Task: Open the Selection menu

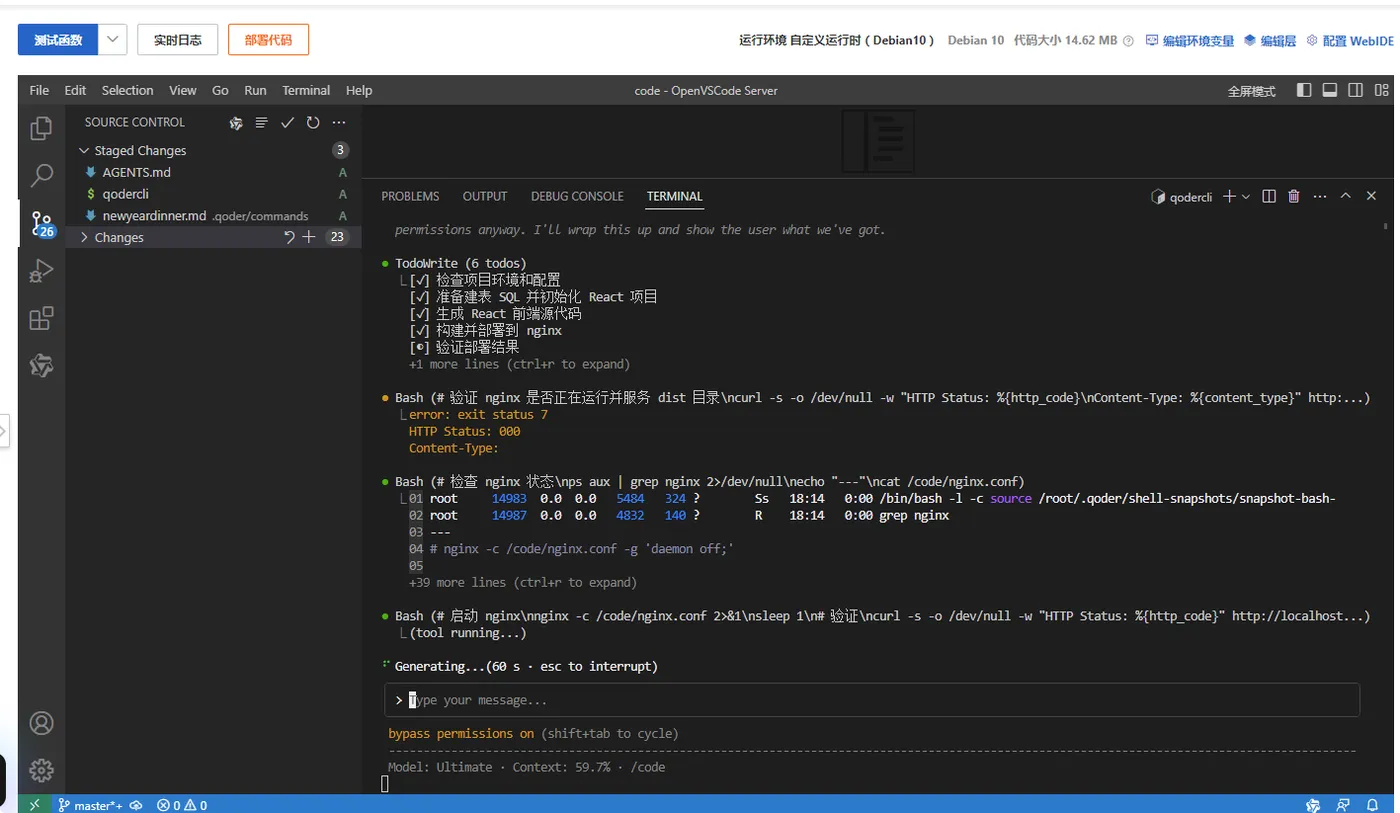Action: [128, 90]
